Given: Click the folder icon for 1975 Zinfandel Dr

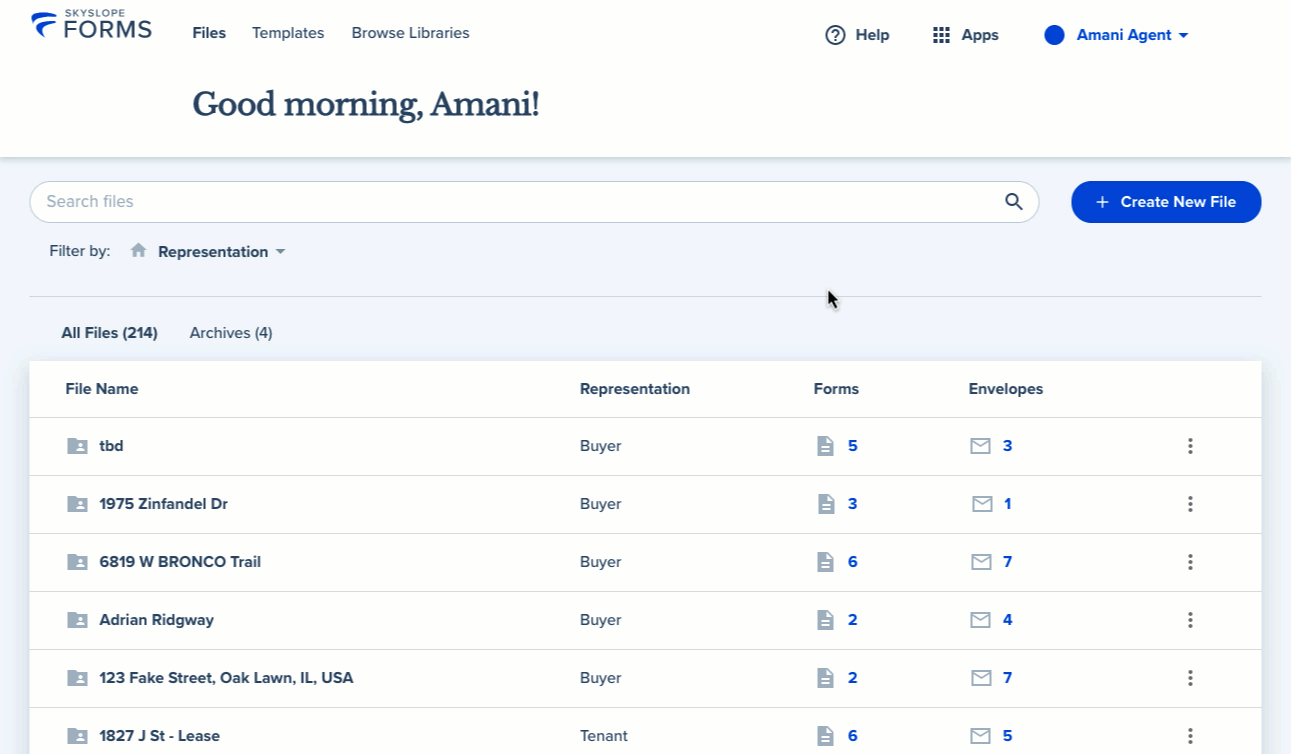Looking at the screenshot, I should [x=77, y=504].
